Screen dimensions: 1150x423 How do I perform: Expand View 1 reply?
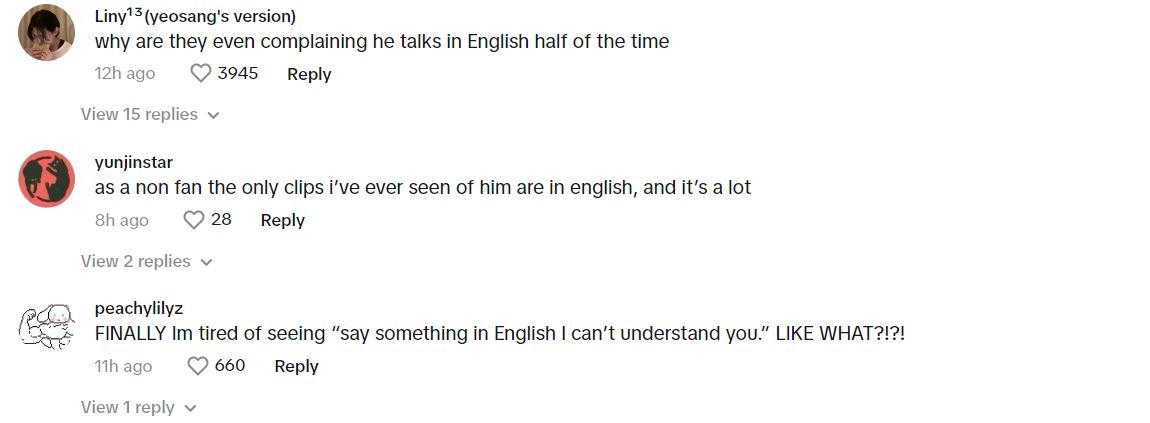pos(138,407)
